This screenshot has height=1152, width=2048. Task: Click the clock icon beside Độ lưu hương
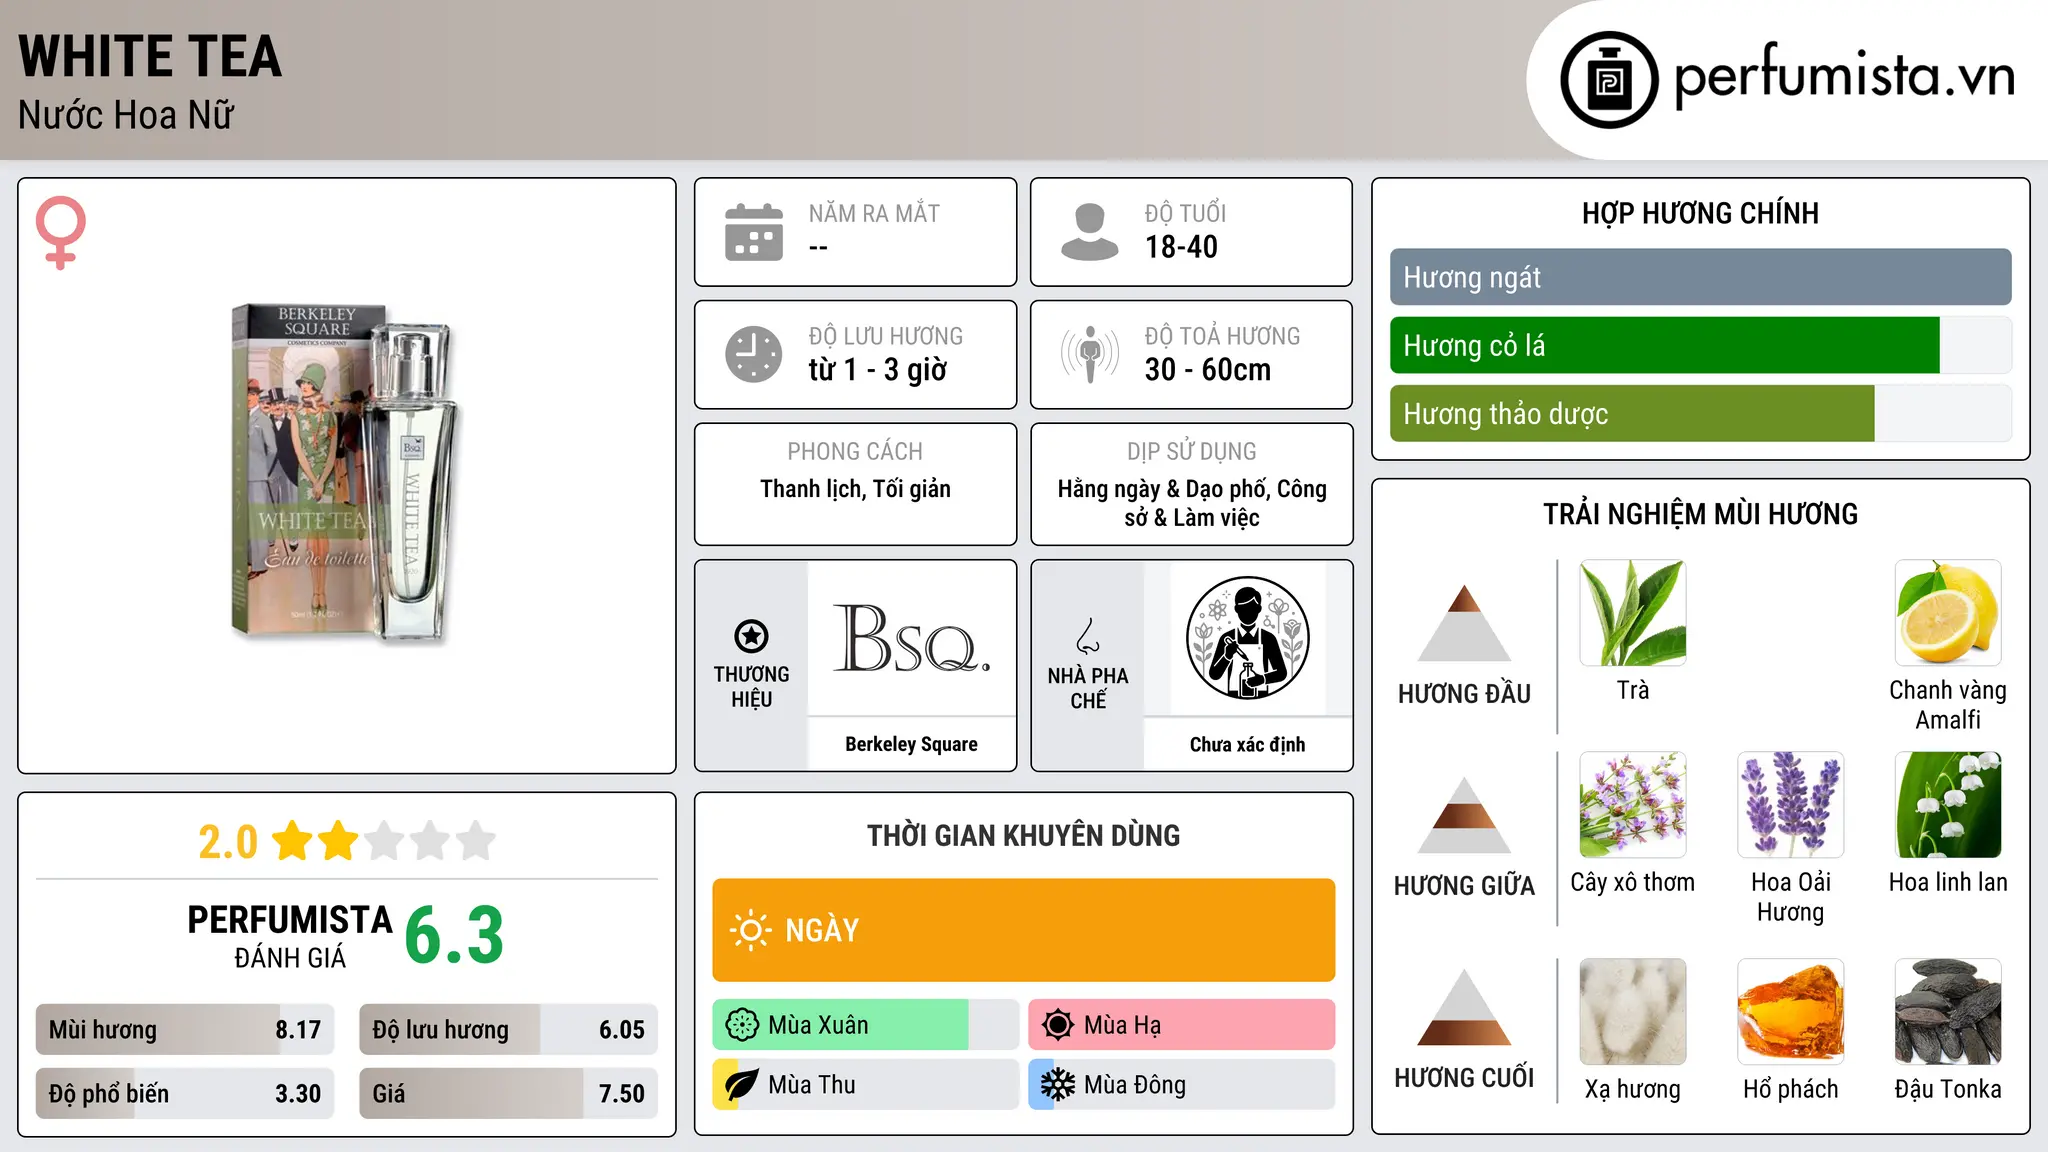click(754, 354)
